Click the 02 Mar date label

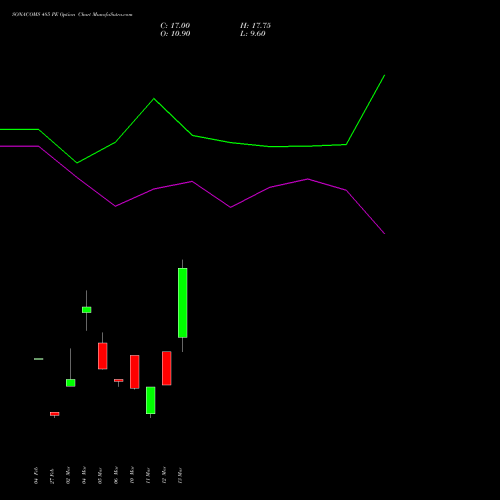(68, 475)
